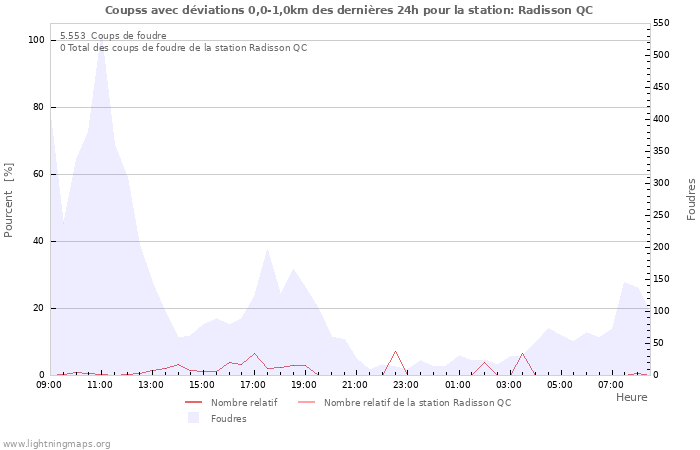Image resolution: width=700 pixels, height=450 pixels.
Task: Click the 23:00 time tick label
Action: (406, 385)
